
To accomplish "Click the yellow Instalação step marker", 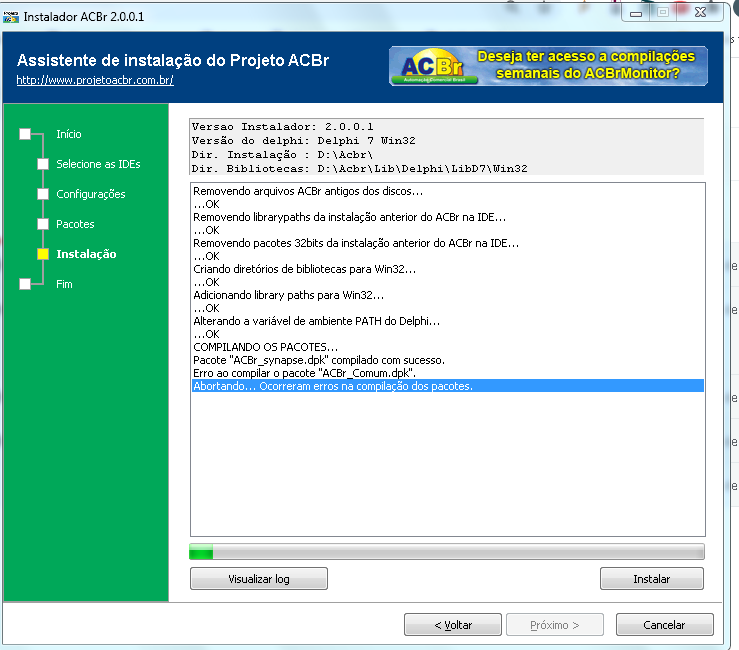I will [43, 254].
